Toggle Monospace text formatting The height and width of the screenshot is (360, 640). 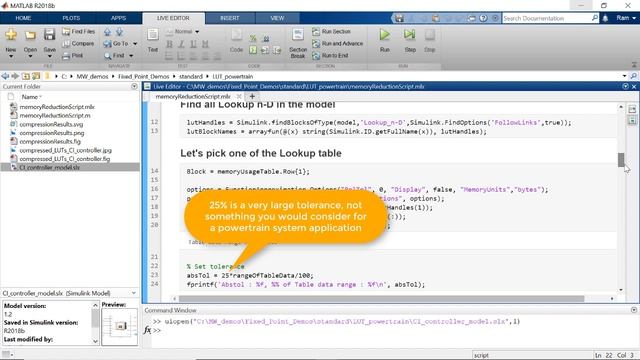click(x=205, y=44)
